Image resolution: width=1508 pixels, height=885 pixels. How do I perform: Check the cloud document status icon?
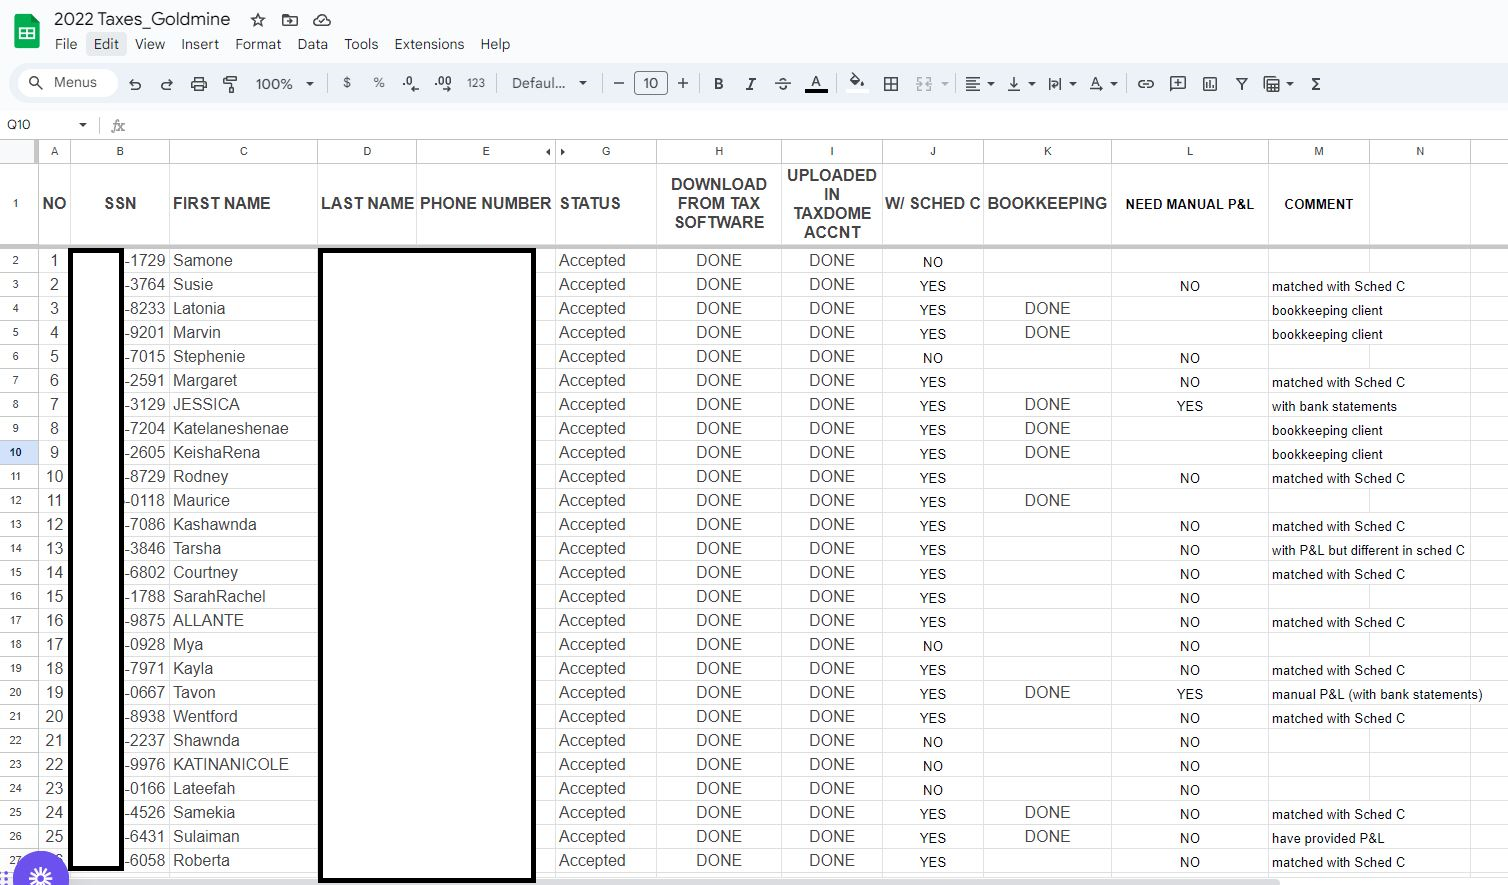[x=322, y=20]
